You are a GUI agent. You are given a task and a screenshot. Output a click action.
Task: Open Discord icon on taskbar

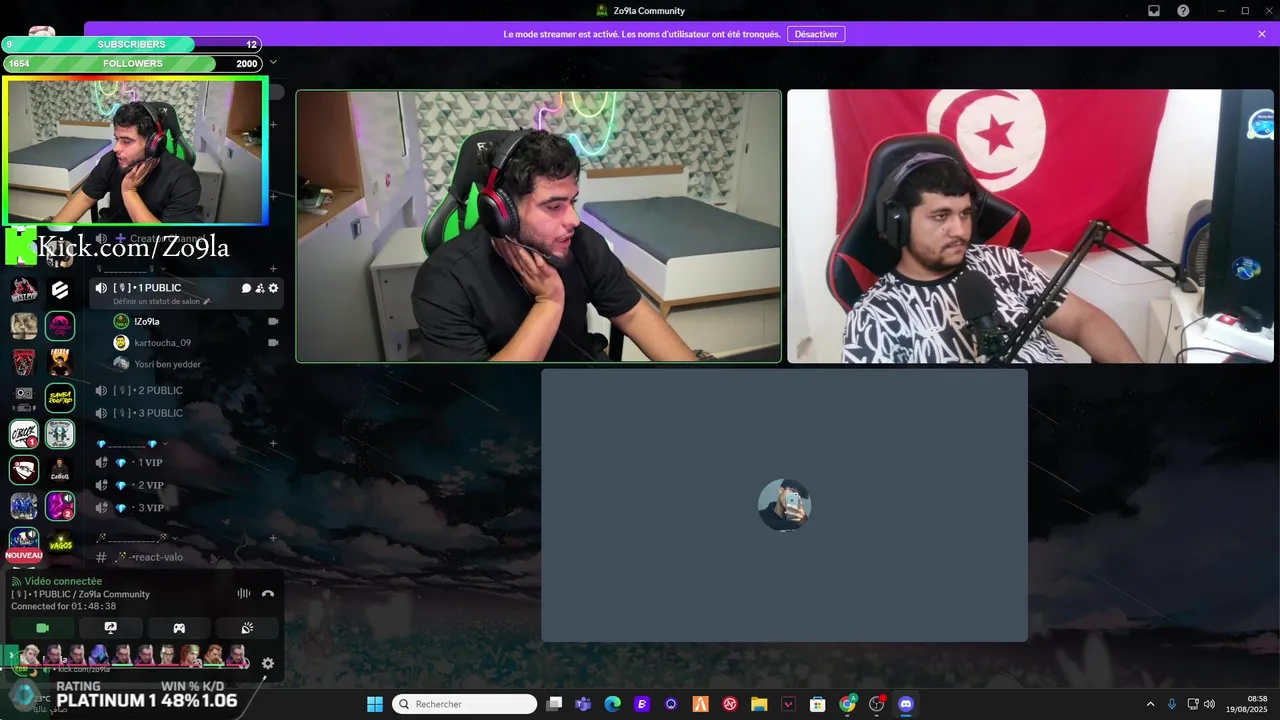(x=906, y=704)
